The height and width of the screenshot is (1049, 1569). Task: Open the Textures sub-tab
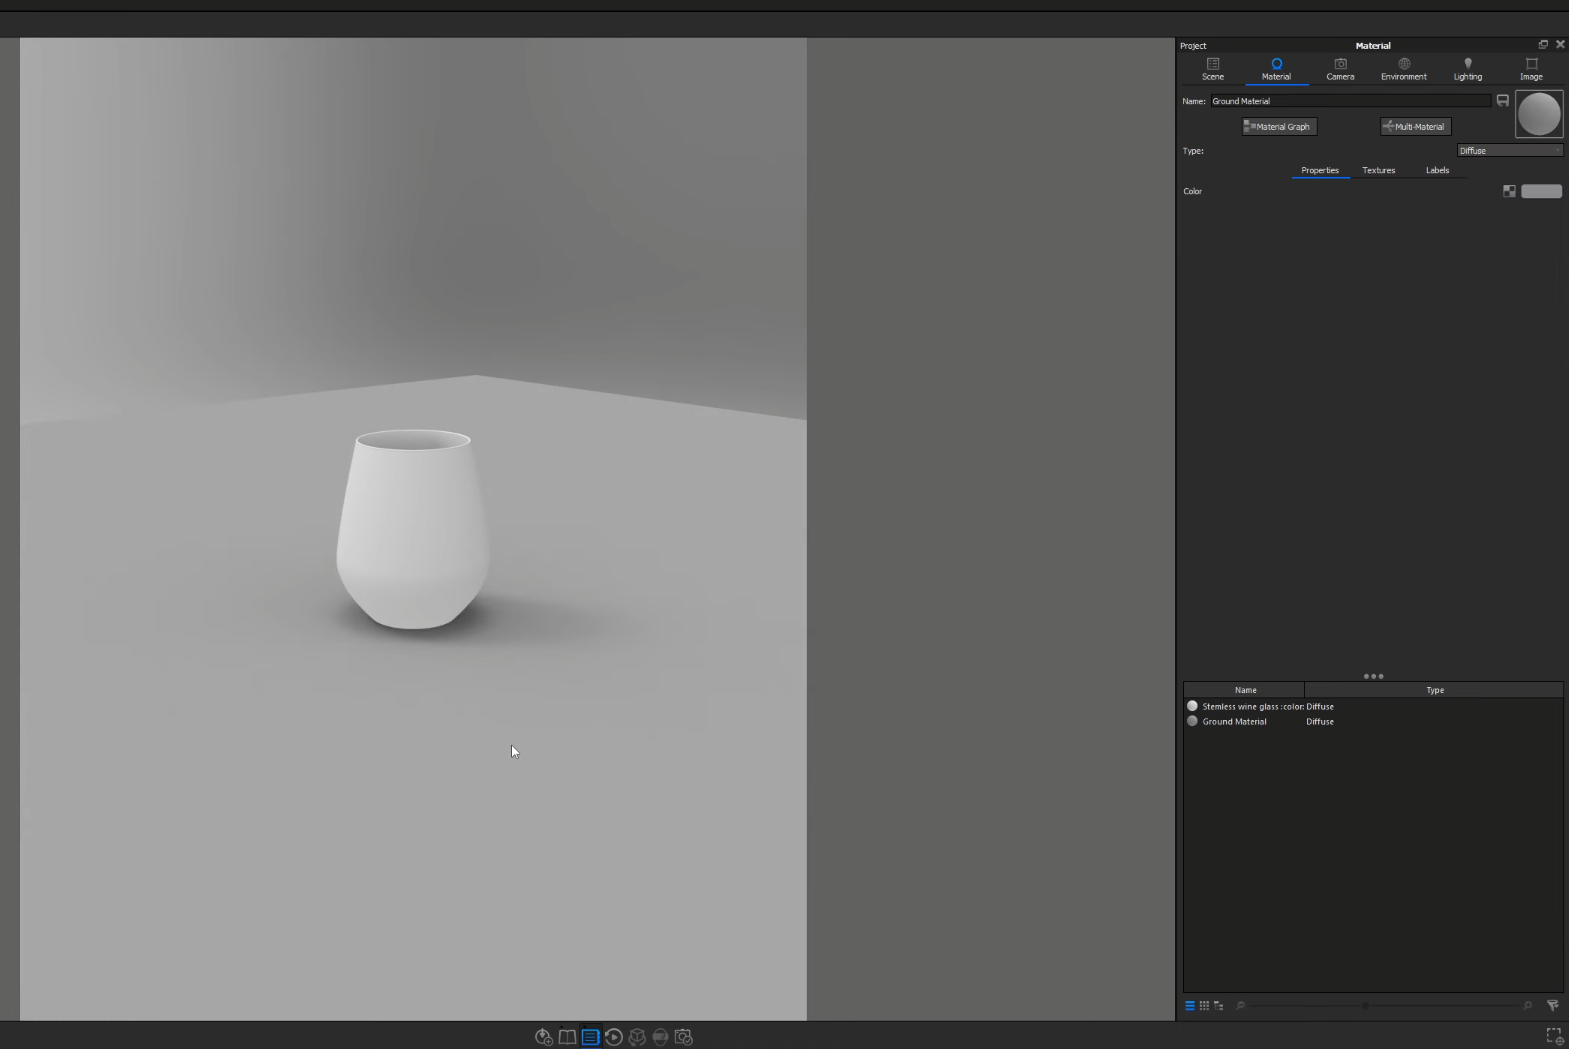coord(1378,170)
